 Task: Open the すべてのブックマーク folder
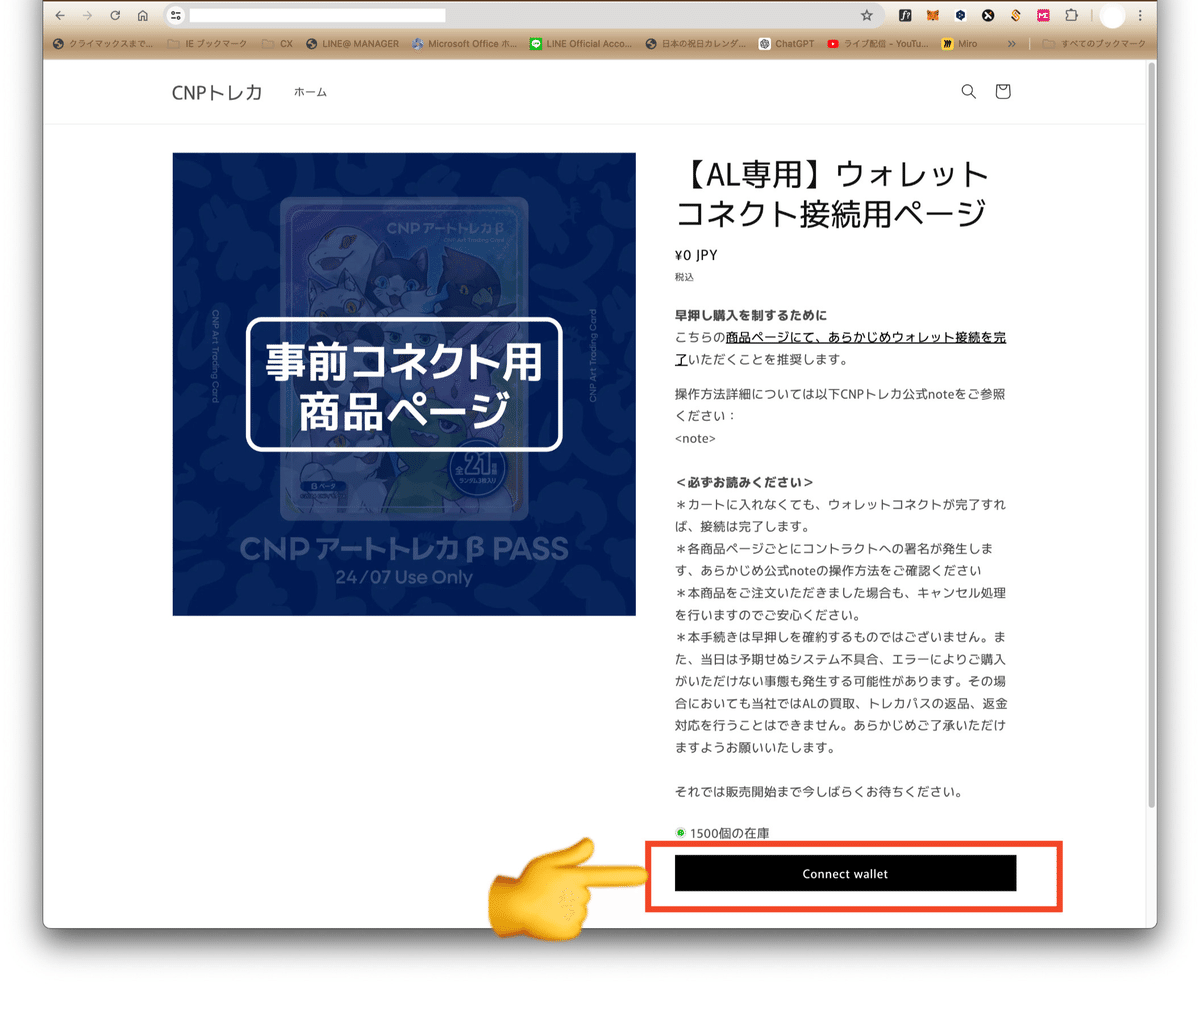pyautogui.click(x=1094, y=44)
